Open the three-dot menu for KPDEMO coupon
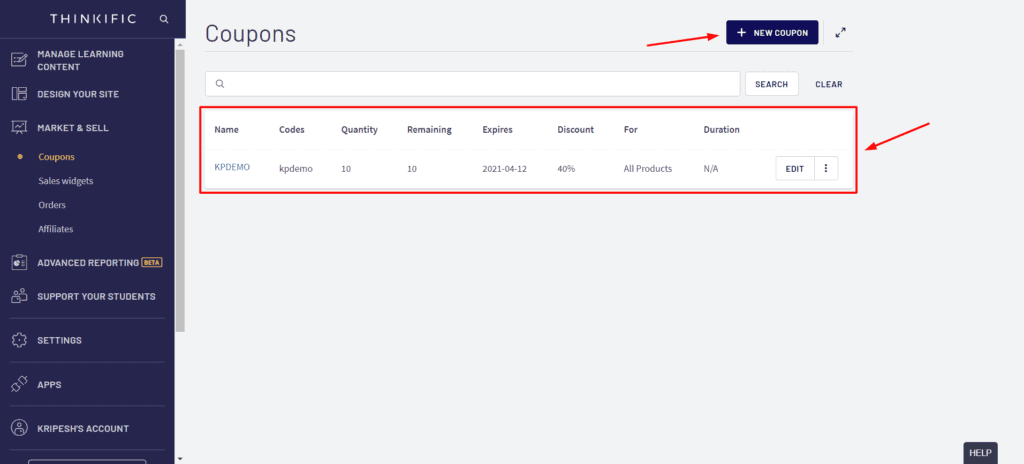The height and width of the screenshot is (464, 1024). pos(826,169)
